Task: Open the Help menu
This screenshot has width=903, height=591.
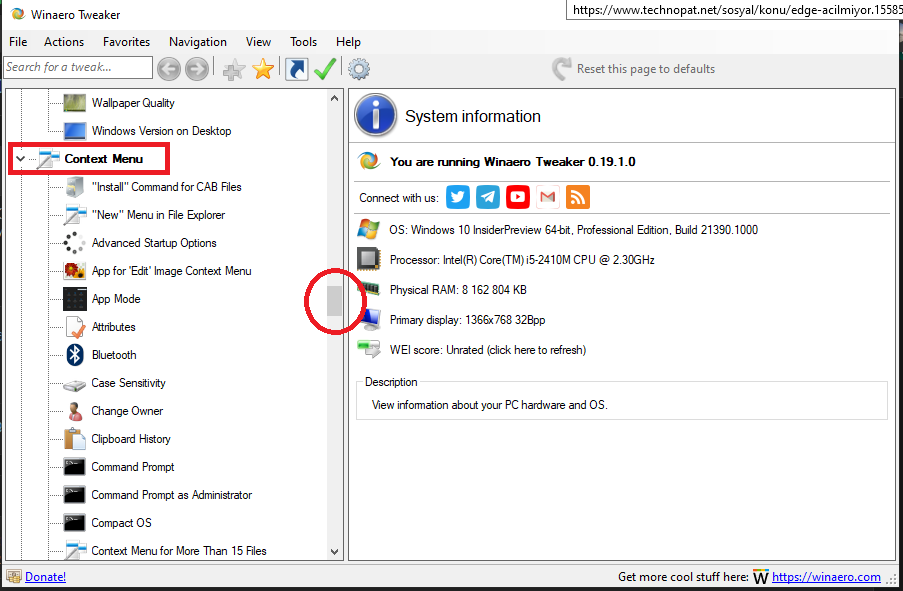Action: tap(348, 42)
